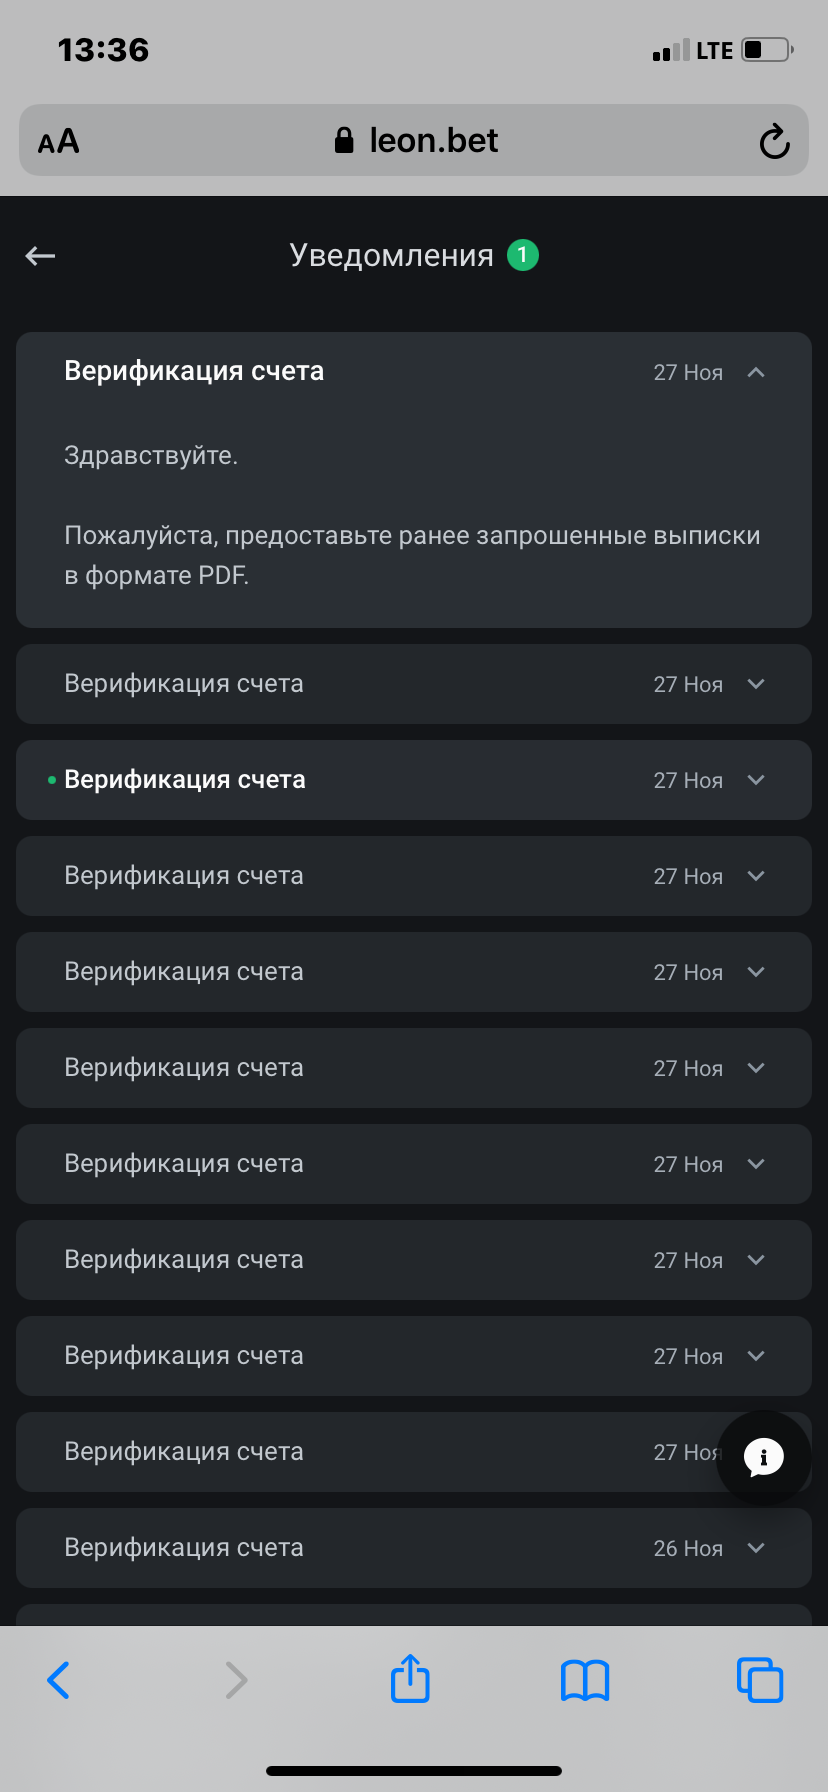
Task: Tap the PDF request message text
Action: [412, 555]
